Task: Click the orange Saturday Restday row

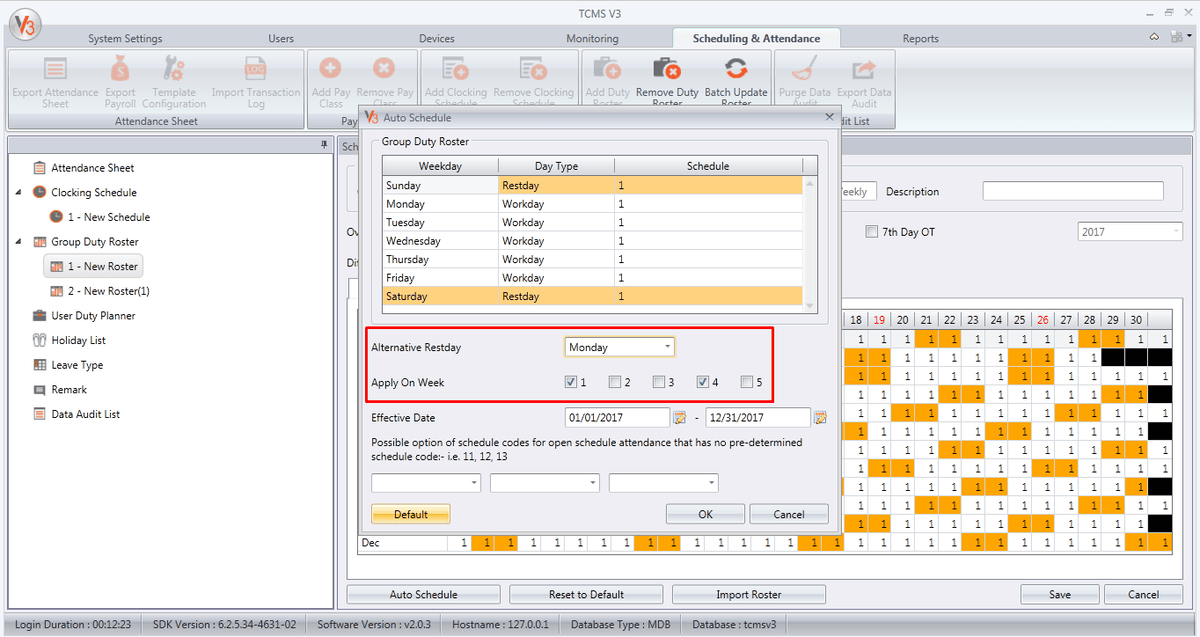Action: click(592, 296)
